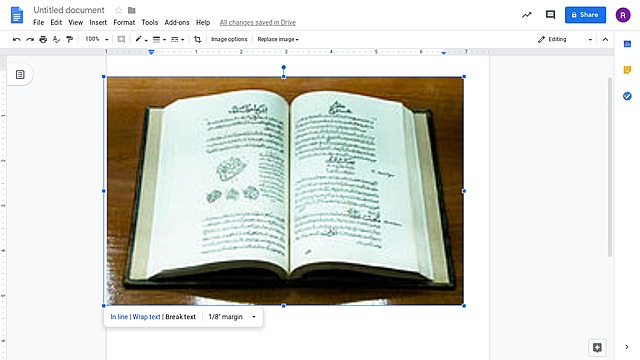Click All changes saved in Drive link
640x360 pixels.
[x=258, y=22]
